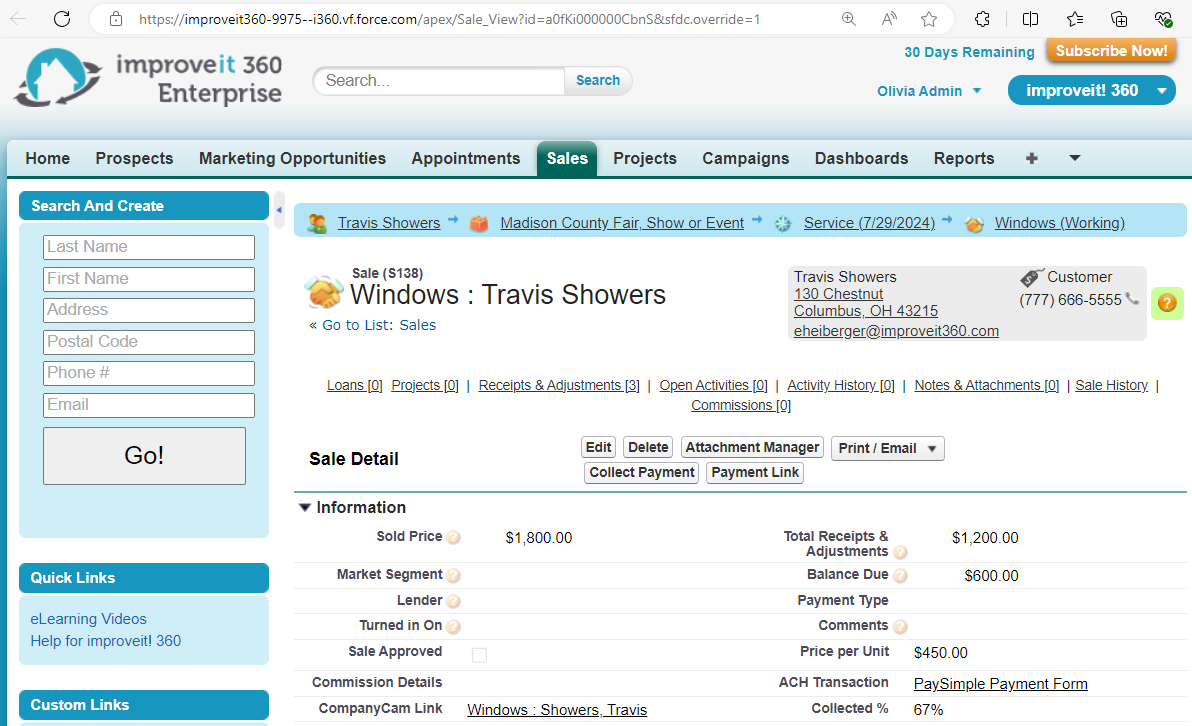Open the orange question mark help icon
Image resolution: width=1192 pixels, height=726 pixels.
coord(1167,303)
